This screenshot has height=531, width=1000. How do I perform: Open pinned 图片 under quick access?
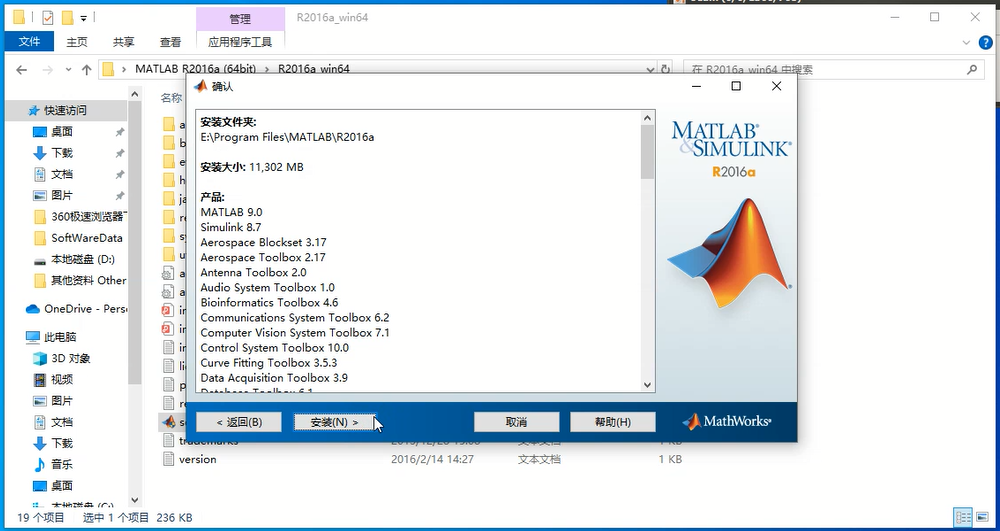pyautogui.click(x=62, y=195)
